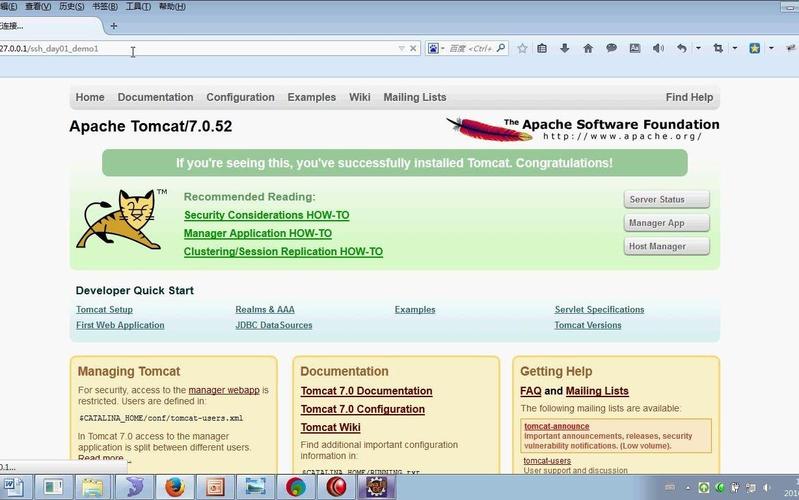The height and width of the screenshot is (500, 799).
Task: Bookmark this page with the star icon
Action: coord(522,48)
